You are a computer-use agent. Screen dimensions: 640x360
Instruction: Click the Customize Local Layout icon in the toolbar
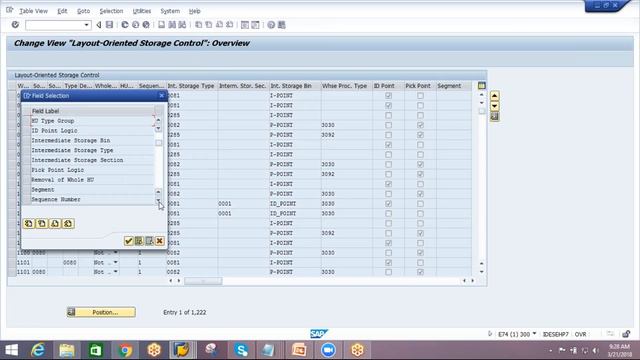pyautogui.click(x=282, y=25)
